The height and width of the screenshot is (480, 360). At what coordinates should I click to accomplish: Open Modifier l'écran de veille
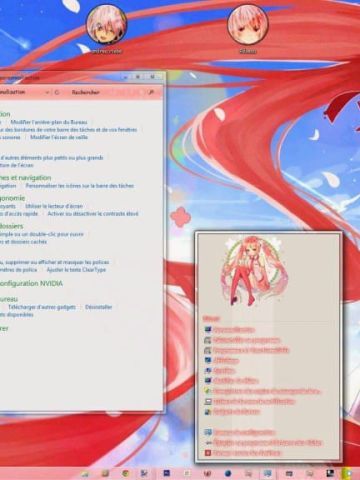(59, 137)
